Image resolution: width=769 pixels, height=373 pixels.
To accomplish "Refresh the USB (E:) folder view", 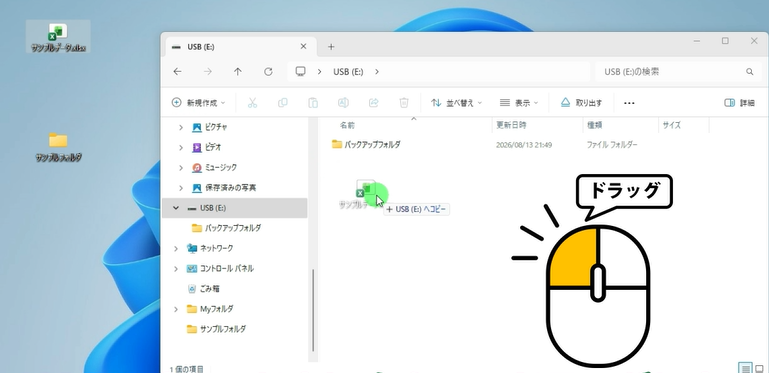I will (268, 72).
